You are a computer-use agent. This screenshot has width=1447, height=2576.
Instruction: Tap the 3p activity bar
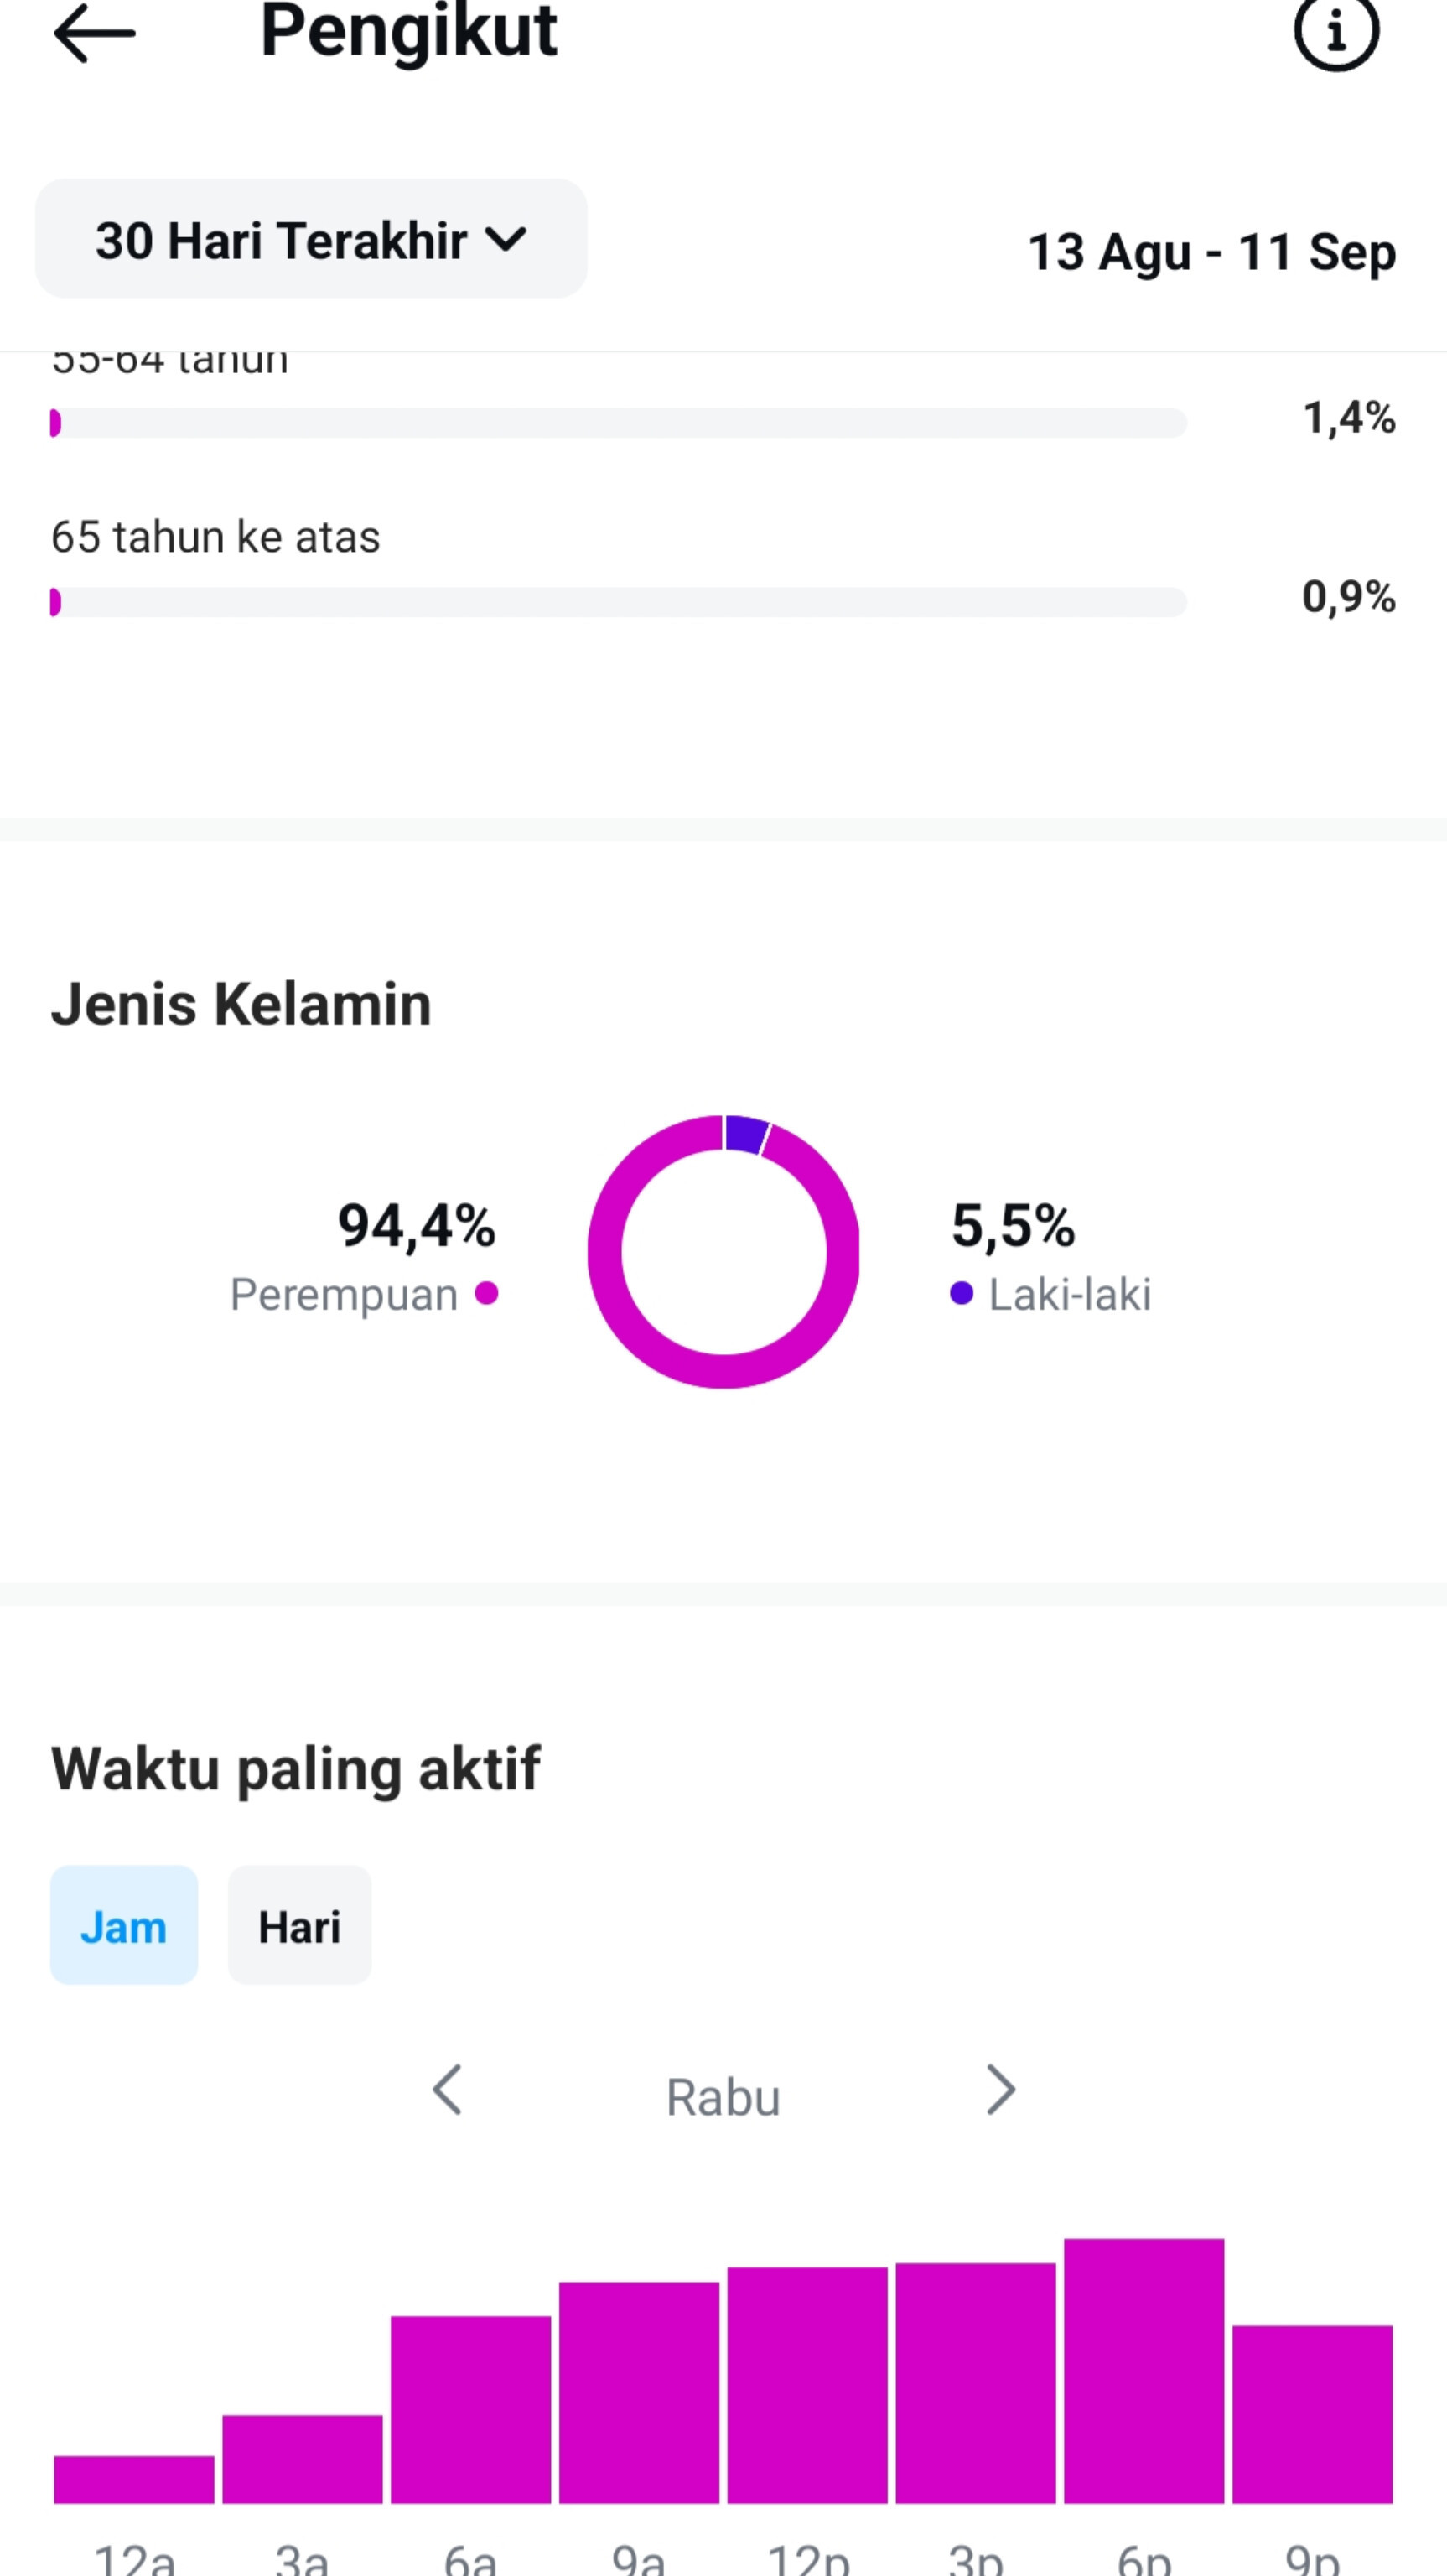(976, 2383)
